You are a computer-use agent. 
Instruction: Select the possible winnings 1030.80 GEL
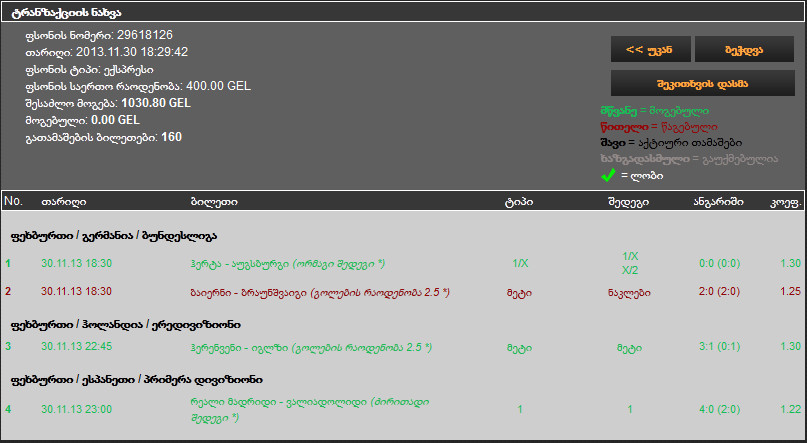156,103
